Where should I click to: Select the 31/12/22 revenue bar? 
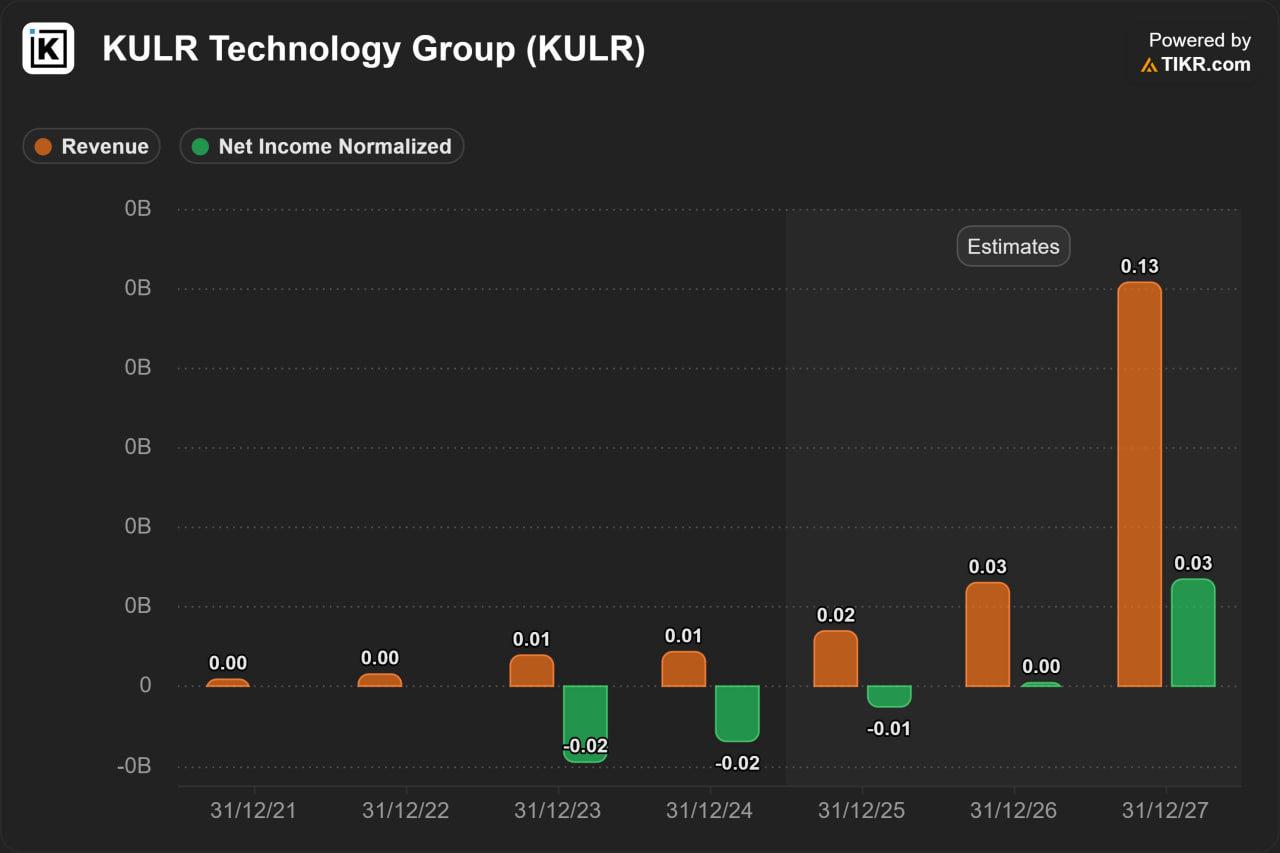pos(379,680)
